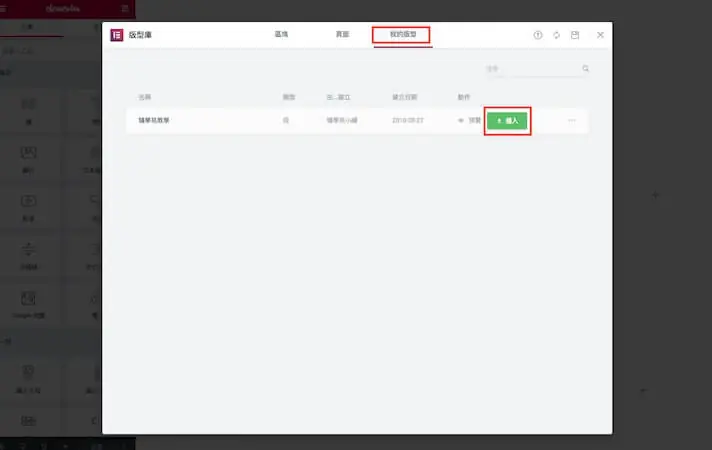Open the Pages tab in template library
Screen dimensions: 712x450
(x=342, y=35)
